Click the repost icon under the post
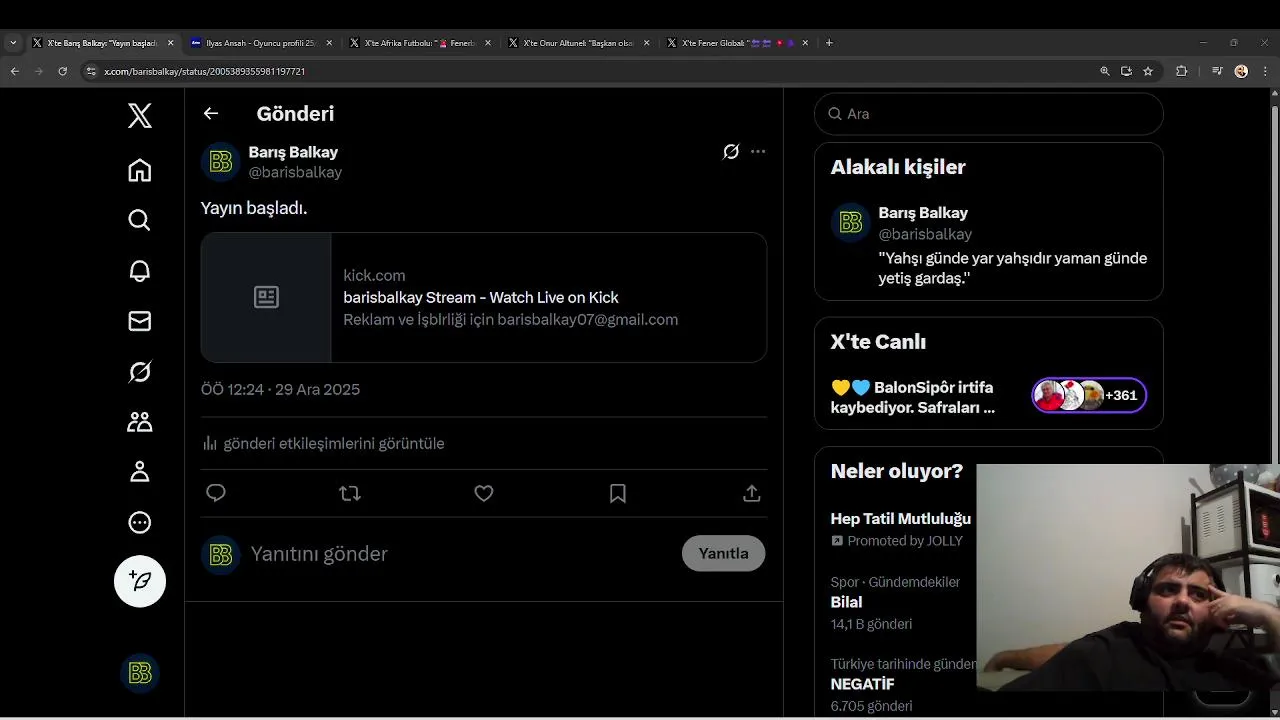1280x720 pixels. pos(350,493)
